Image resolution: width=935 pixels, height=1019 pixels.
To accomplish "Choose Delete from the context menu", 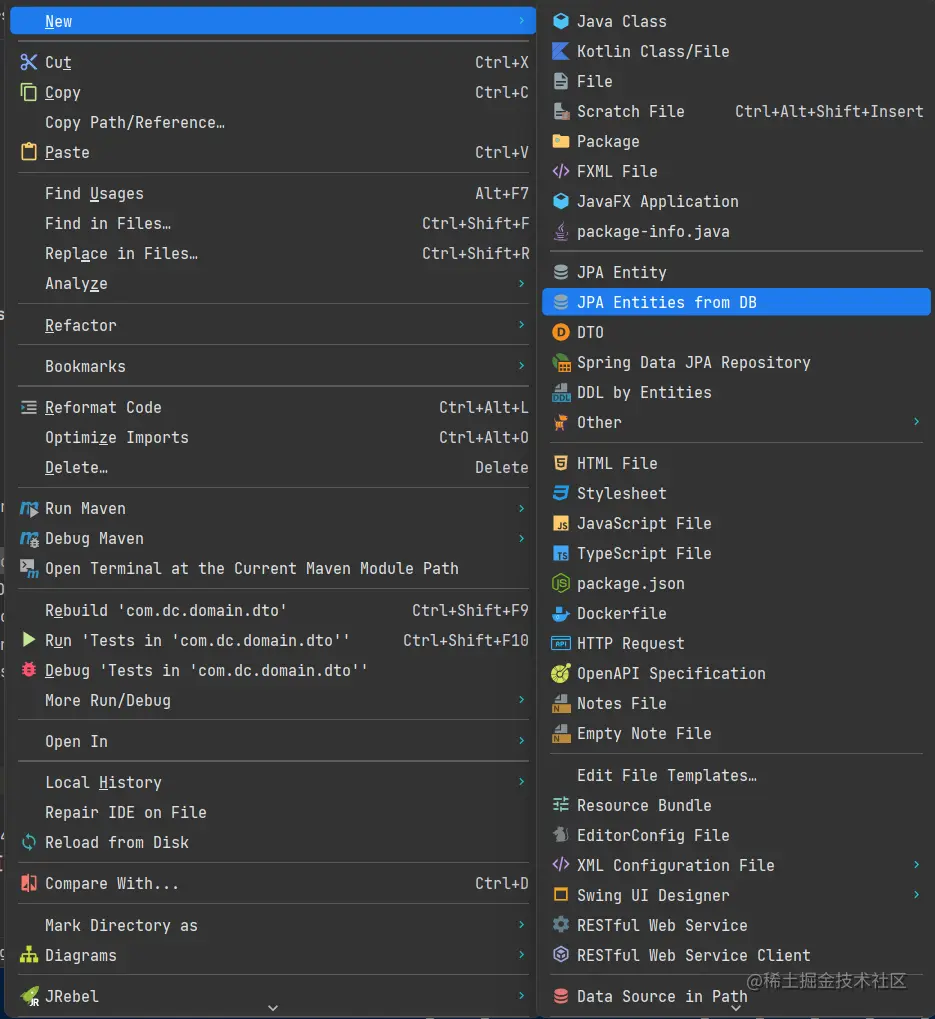I will (x=273, y=468).
